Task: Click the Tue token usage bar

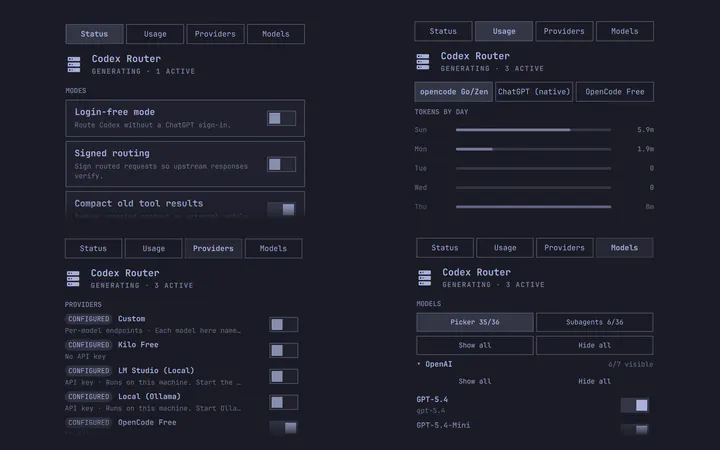Action: [533, 169]
